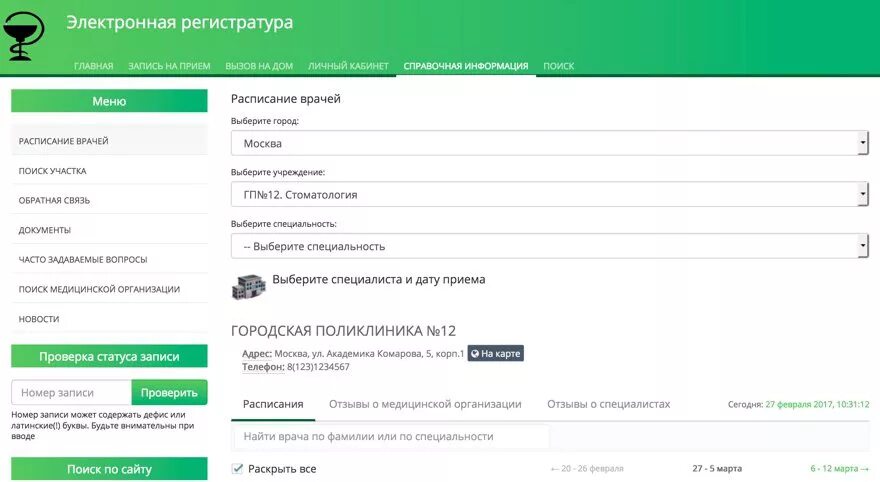
Task: Select 'РАСПИСАНИЕ ВРАЧЕЙ' in side menu
Action: tap(109, 141)
